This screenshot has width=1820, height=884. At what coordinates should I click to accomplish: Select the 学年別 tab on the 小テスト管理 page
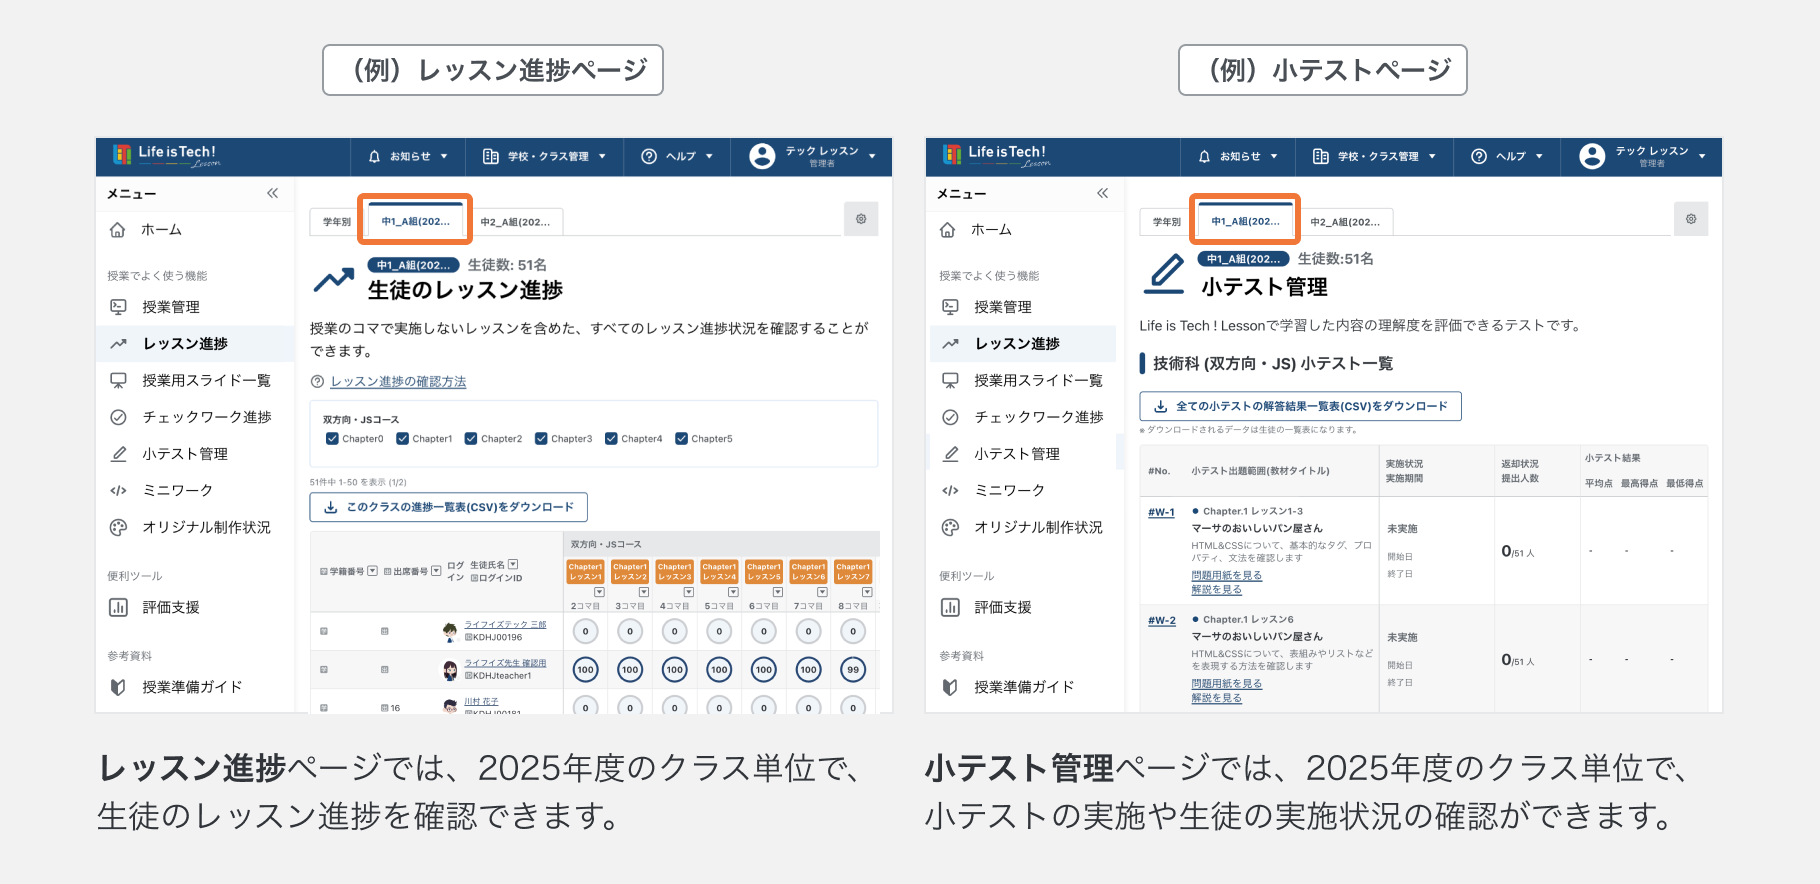[x=1166, y=222]
